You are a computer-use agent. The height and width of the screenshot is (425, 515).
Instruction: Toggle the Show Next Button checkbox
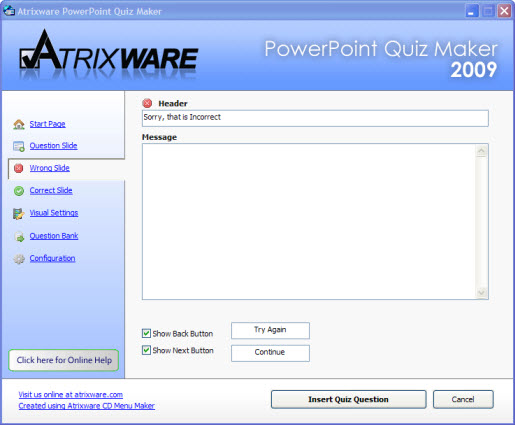(146, 350)
